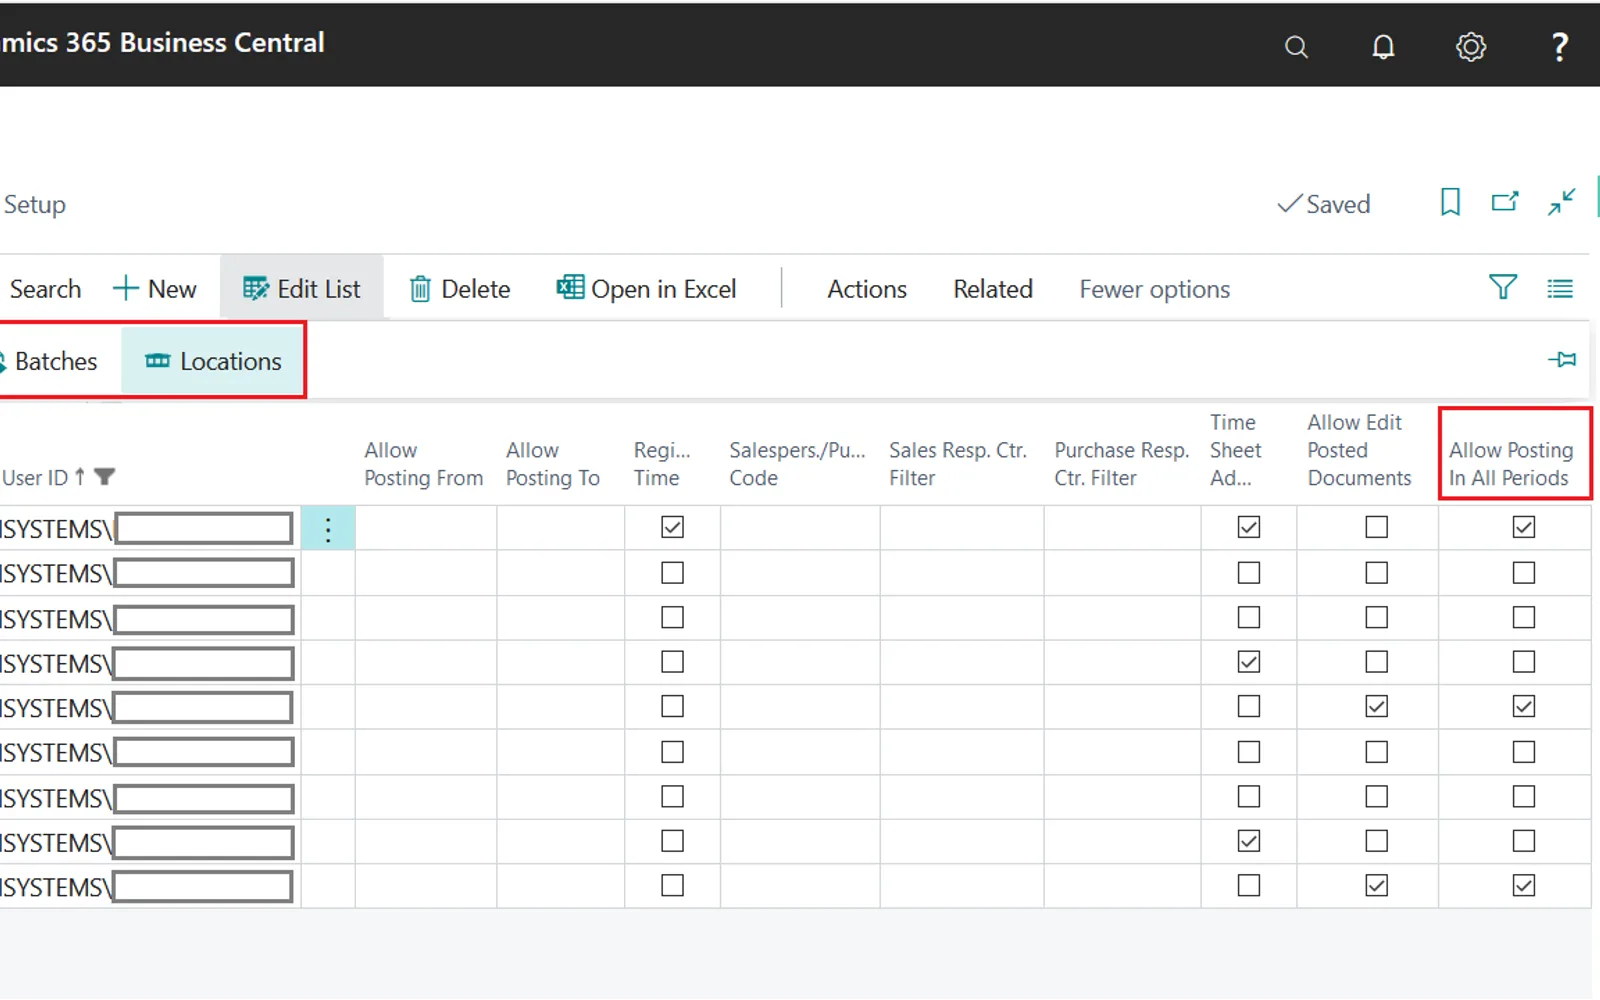1600x1000 pixels.
Task: Open the Batches action
Action: click(x=50, y=361)
